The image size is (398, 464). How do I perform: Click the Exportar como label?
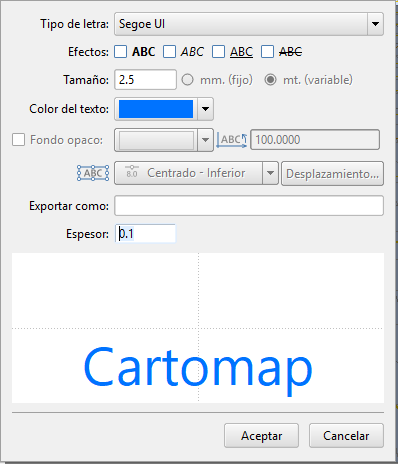69,206
